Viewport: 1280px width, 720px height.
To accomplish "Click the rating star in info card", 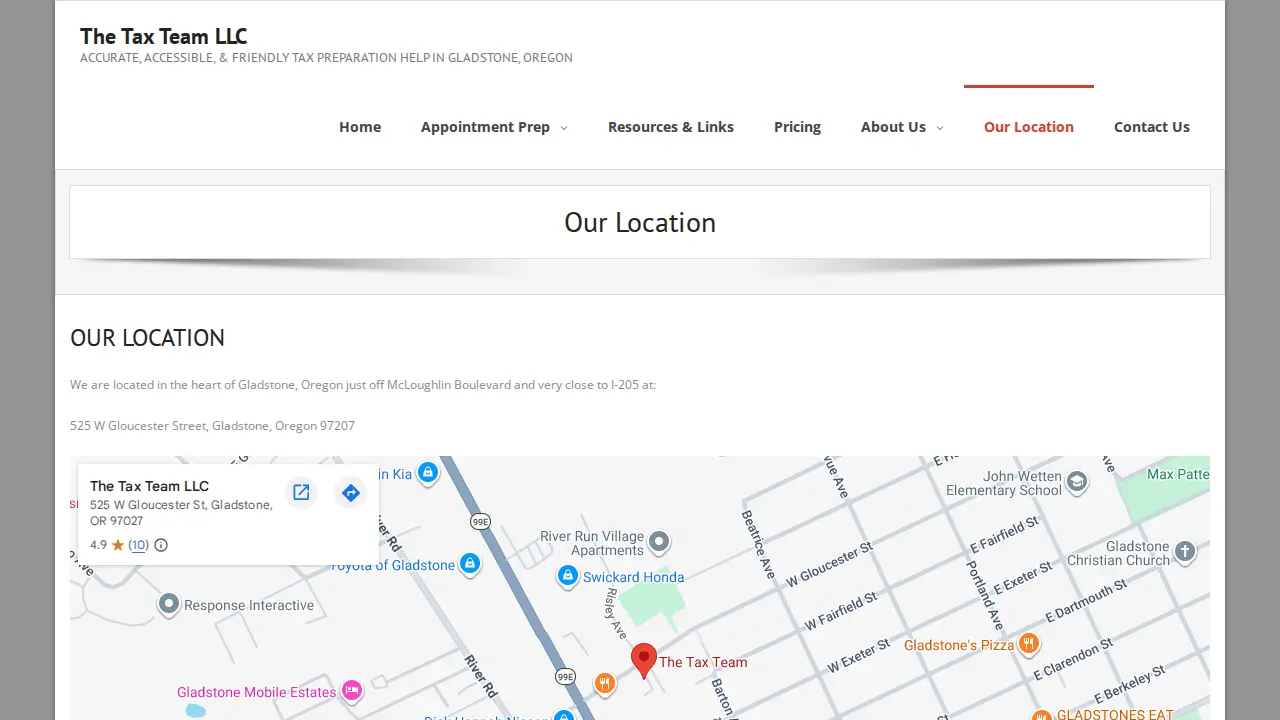I will click(x=117, y=545).
